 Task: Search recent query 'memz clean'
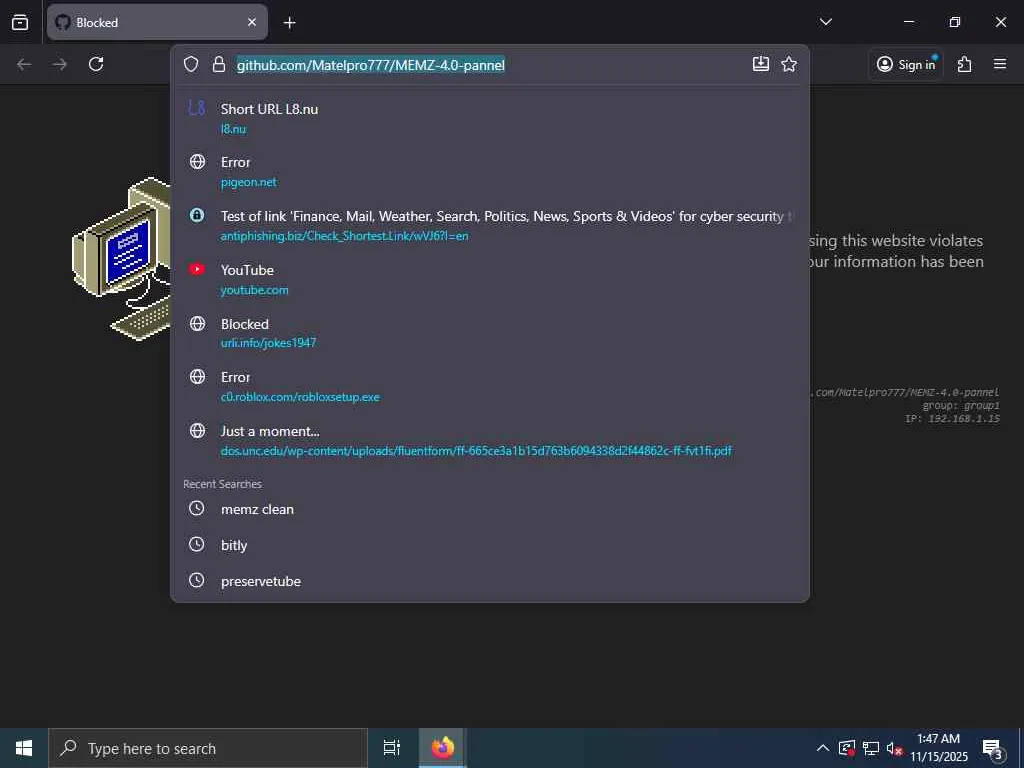[490, 509]
